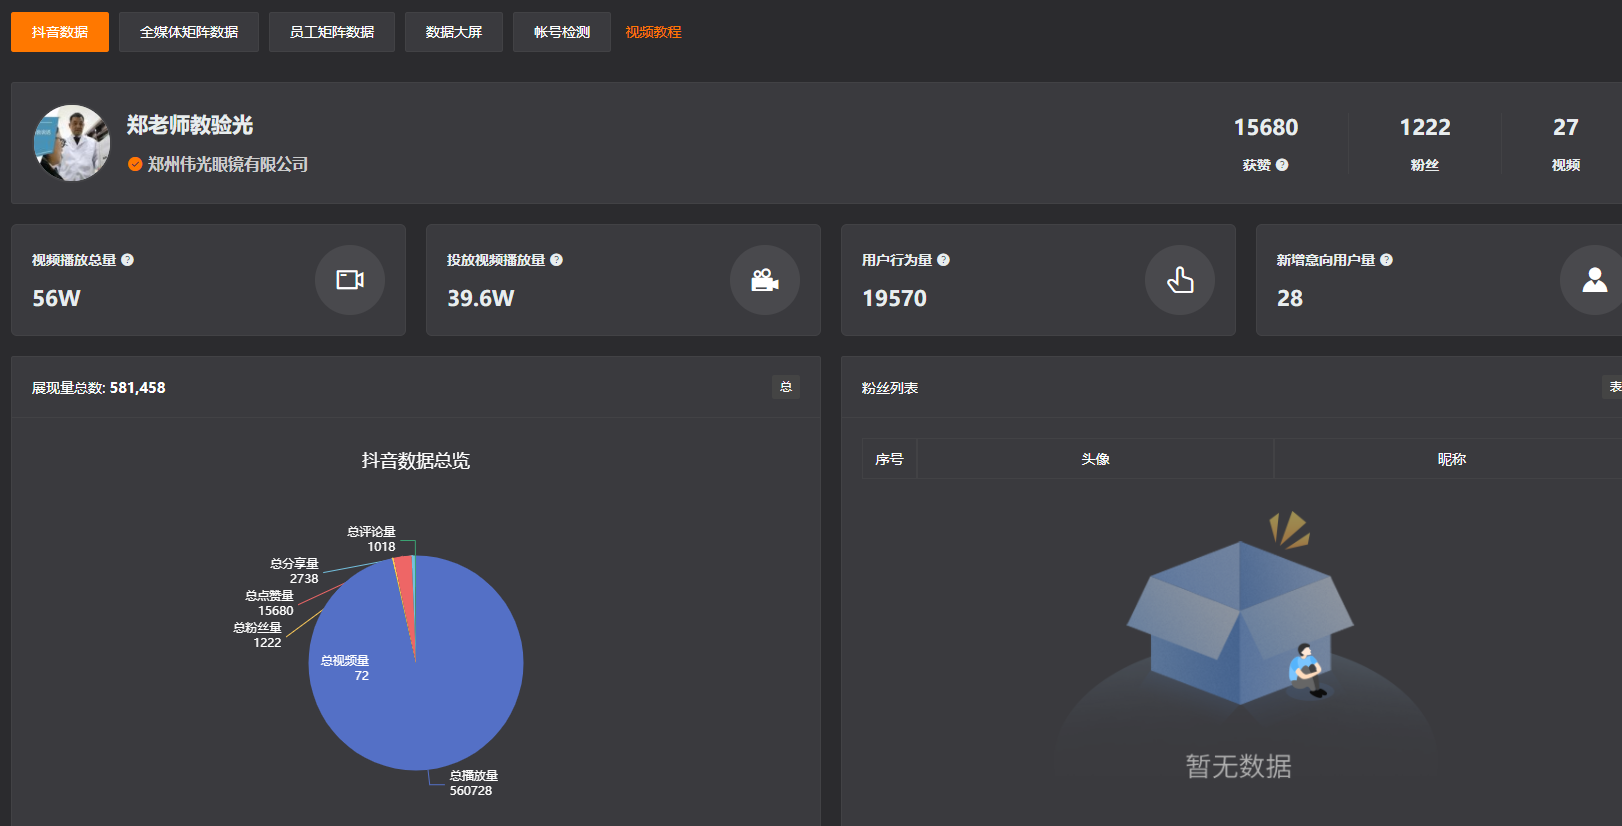Click the 1222 粉丝 count
Screen dimensions: 1622x826
(x=1425, y=128)
